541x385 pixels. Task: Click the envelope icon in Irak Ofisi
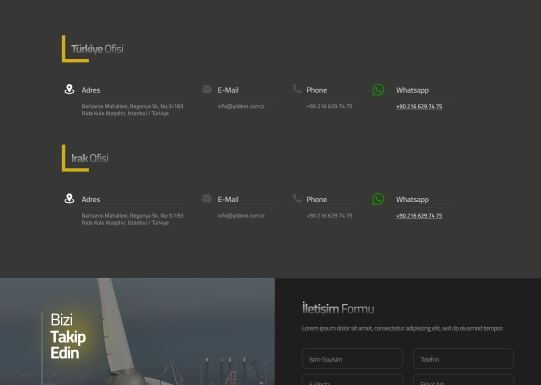(x=207, y=198)
